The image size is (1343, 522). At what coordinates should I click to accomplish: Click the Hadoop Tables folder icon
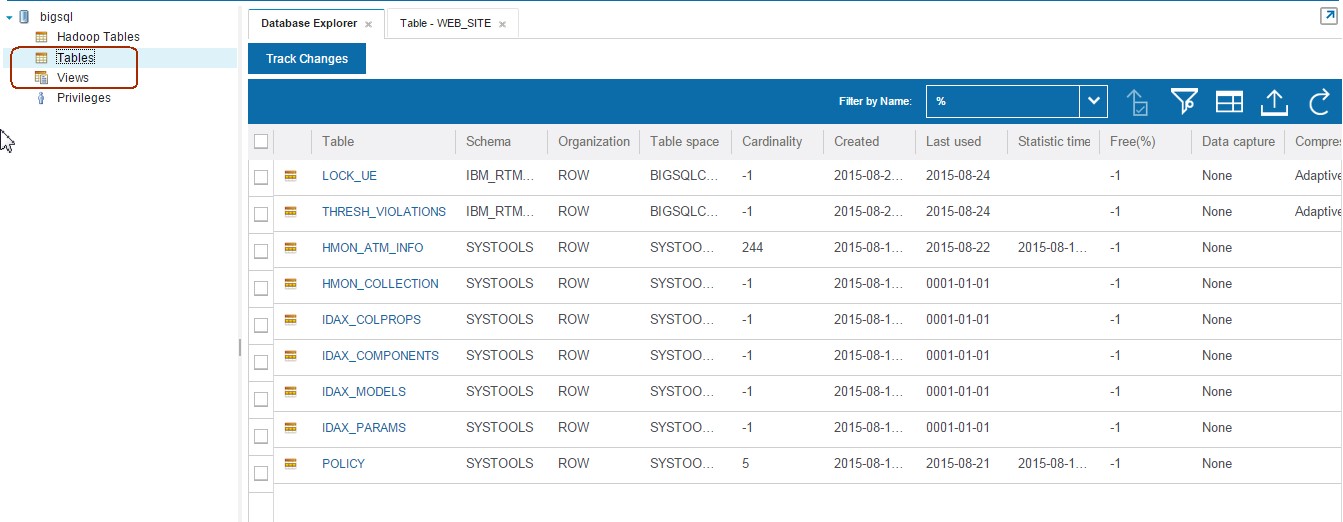pos(41,37)
